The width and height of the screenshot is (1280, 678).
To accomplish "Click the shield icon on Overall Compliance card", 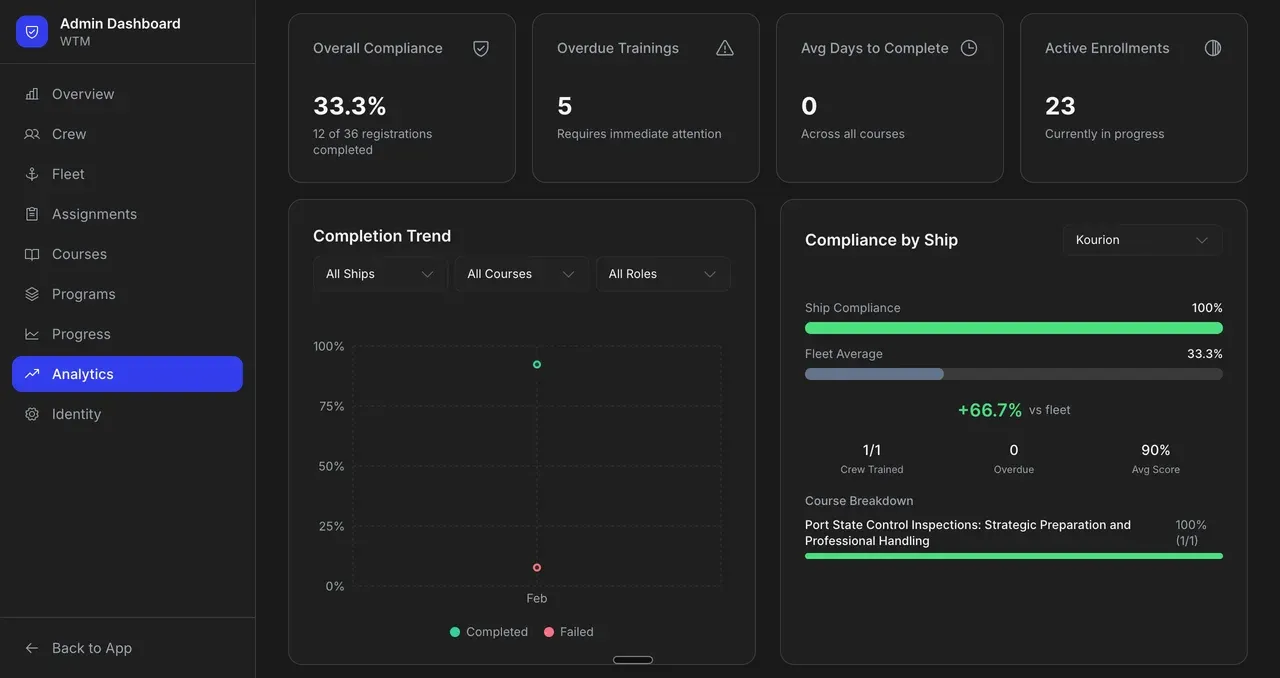I will pyautogui.click(x=480, y=47).
